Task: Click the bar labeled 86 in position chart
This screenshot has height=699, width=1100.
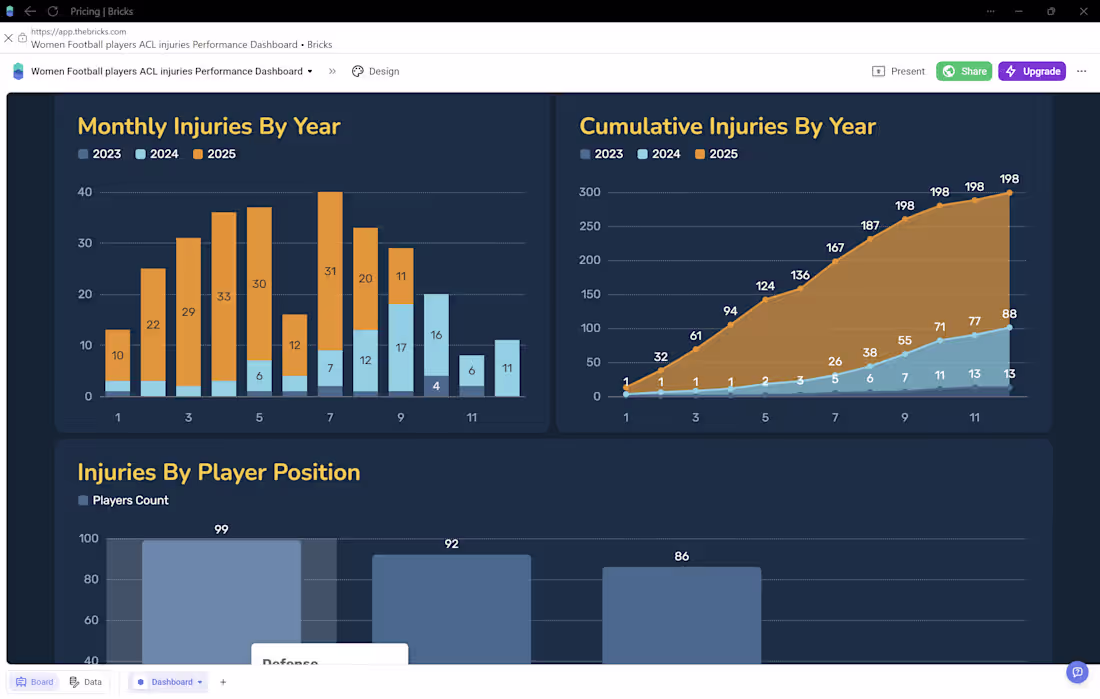Action: 681,615
